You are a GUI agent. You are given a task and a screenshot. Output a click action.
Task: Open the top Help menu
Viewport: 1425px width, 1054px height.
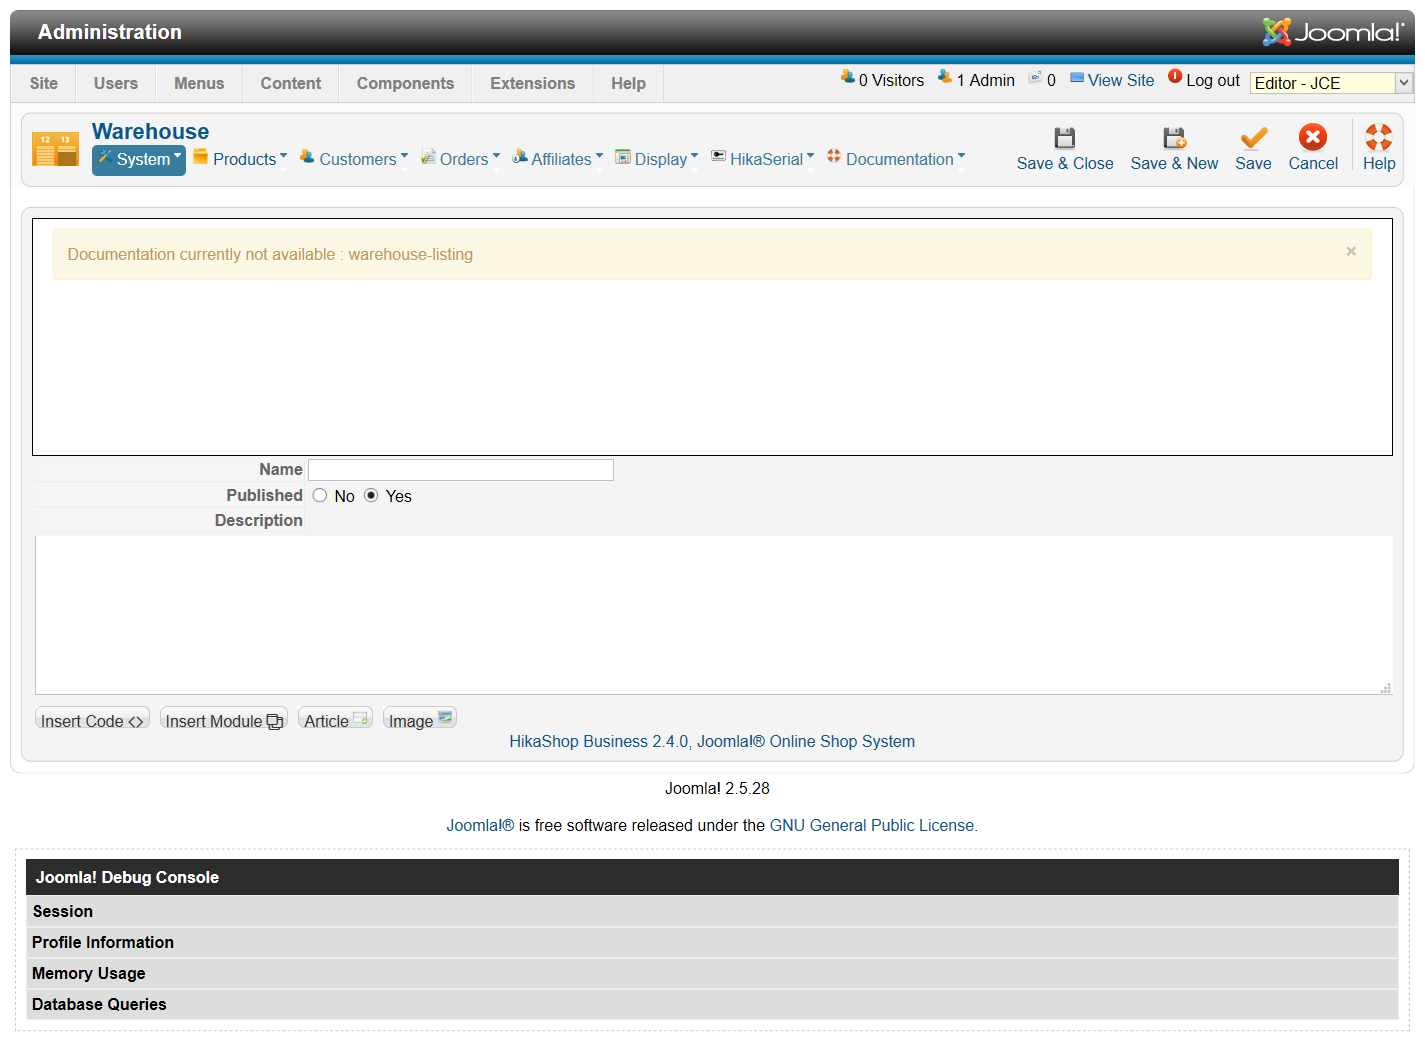coord(628,83)
